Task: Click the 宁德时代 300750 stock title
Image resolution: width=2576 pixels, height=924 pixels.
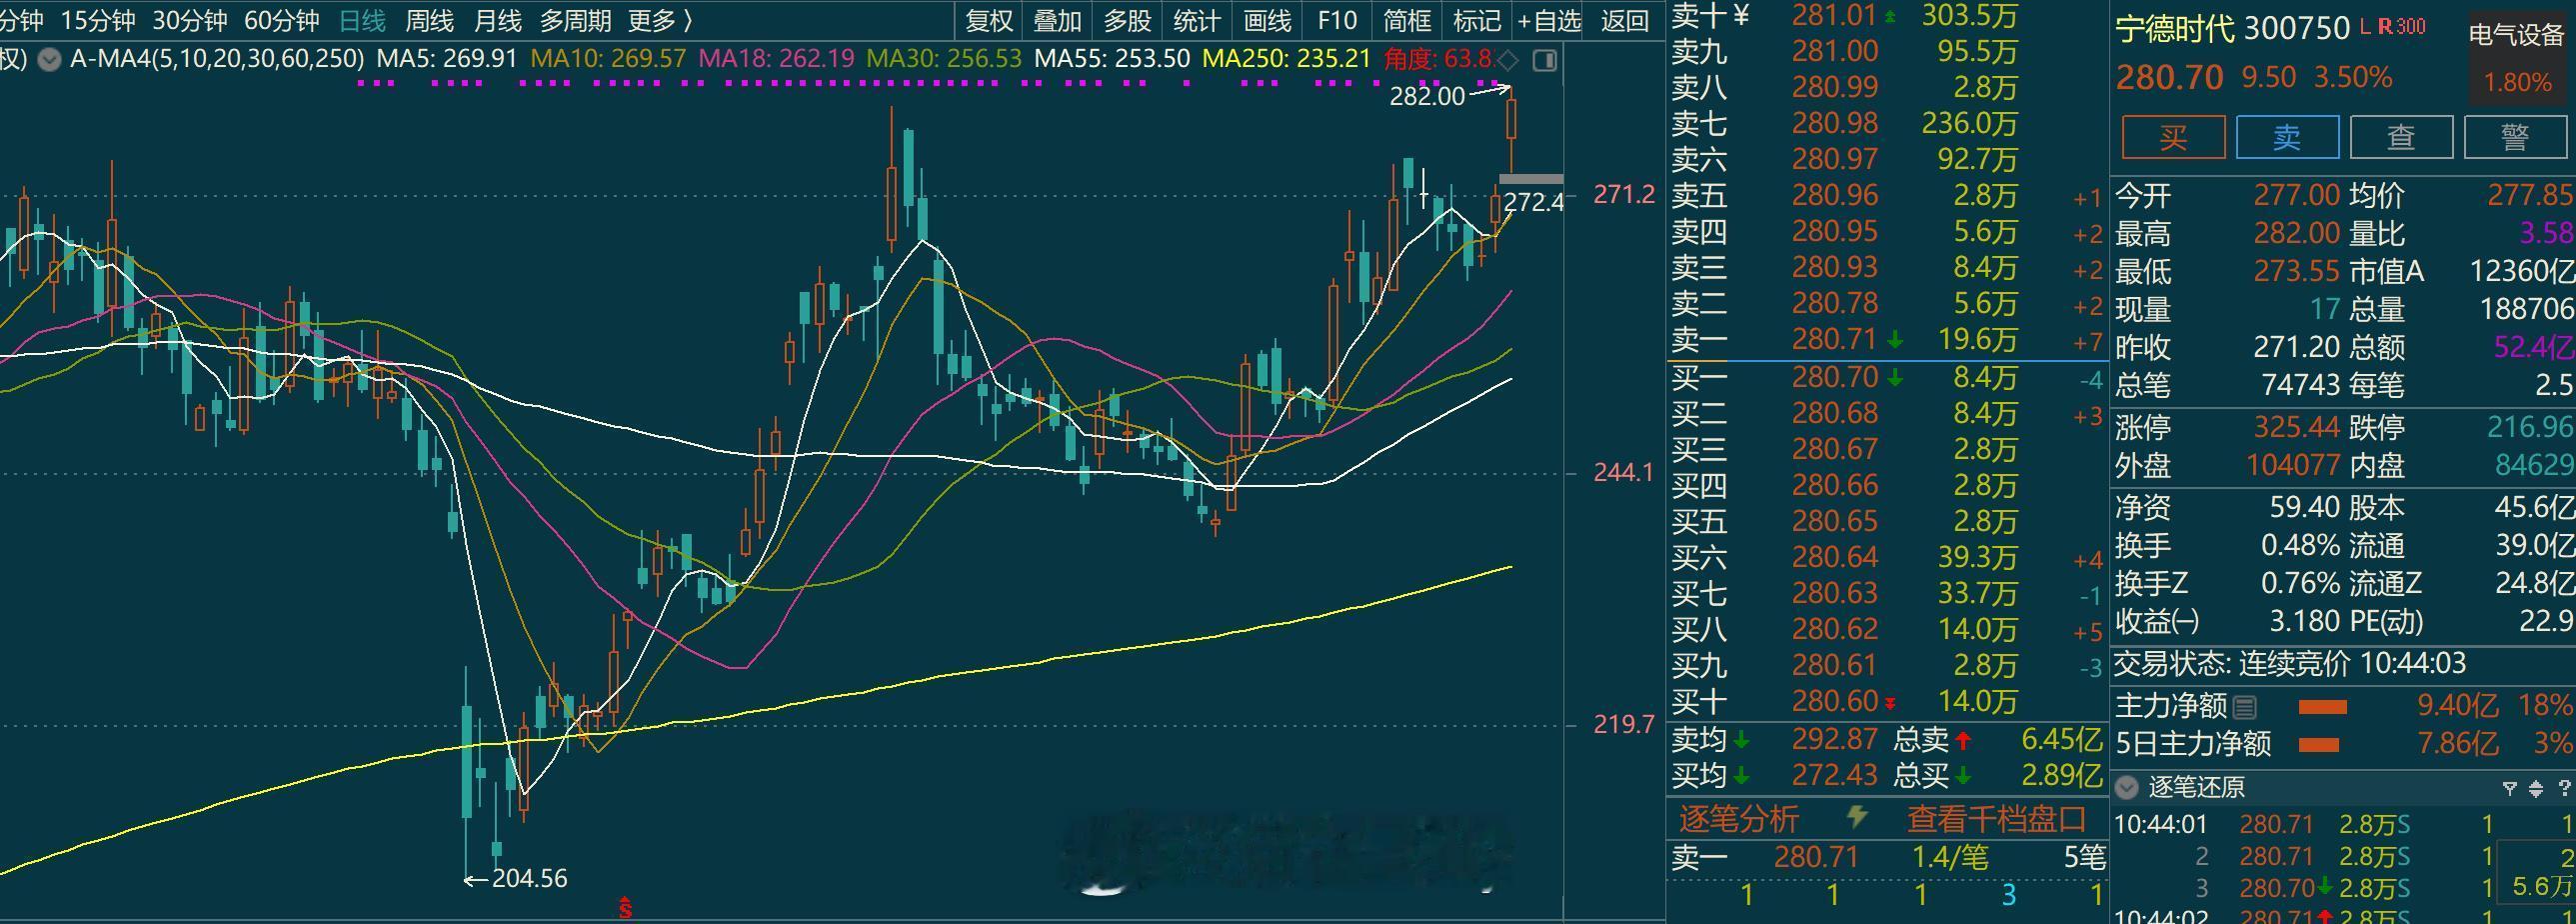Action: pyautogui.click(x=2232, y=28)
